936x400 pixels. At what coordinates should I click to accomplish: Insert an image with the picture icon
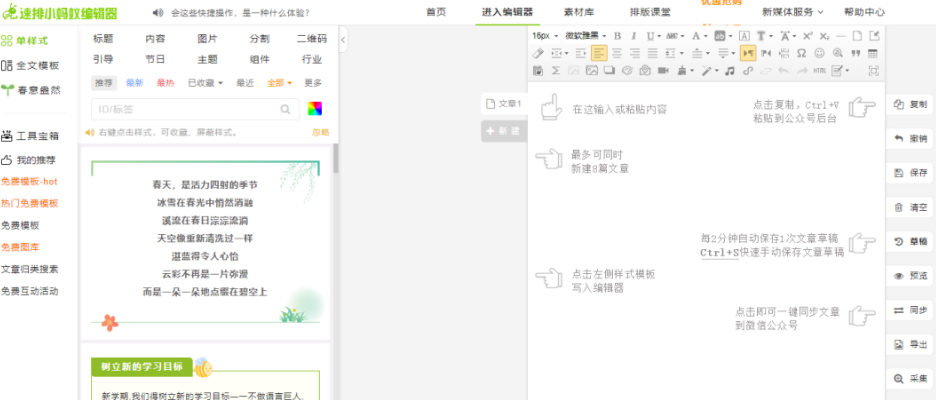tap(592, 70)
